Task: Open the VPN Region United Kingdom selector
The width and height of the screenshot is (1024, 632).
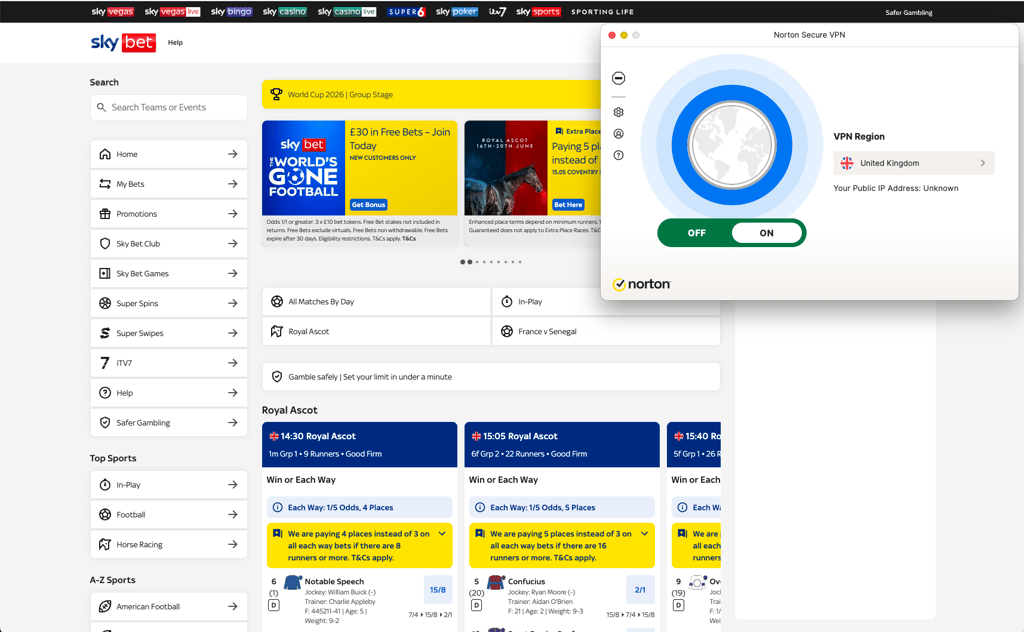Action: [x=914, y=163]
